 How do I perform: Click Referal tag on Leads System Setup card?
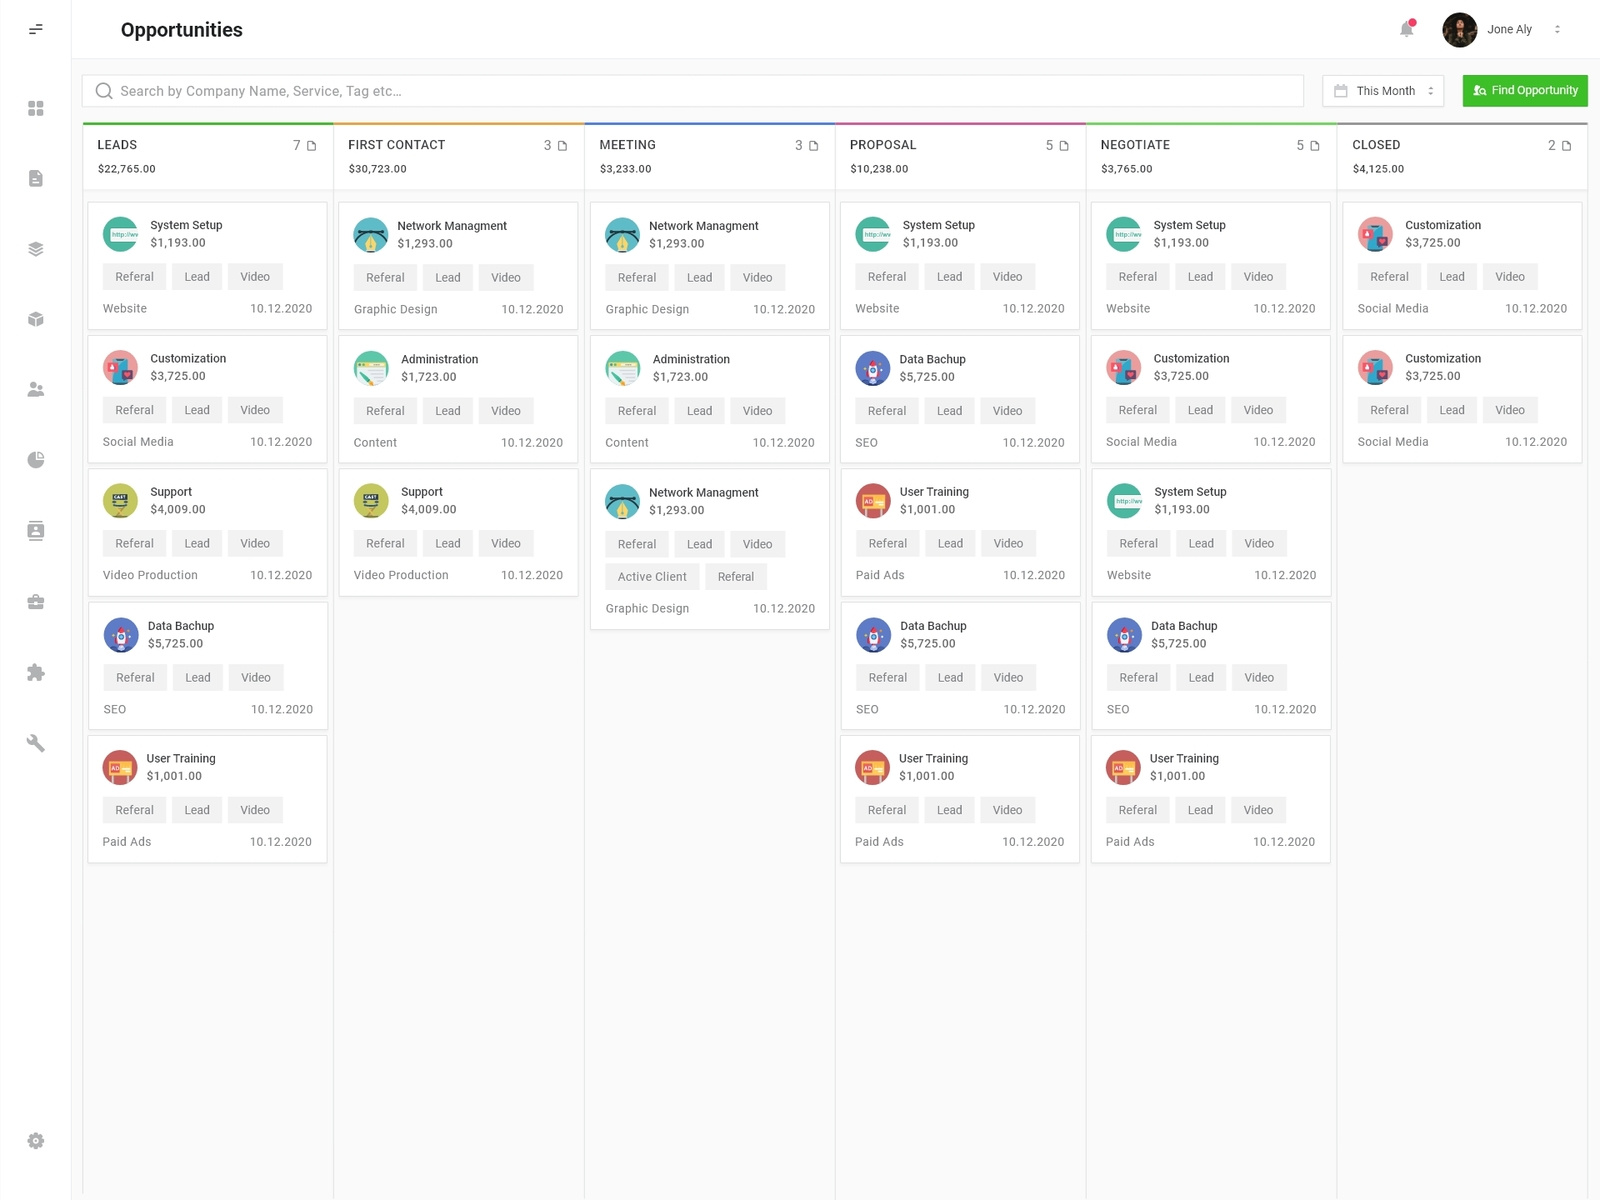pos(134,277)
